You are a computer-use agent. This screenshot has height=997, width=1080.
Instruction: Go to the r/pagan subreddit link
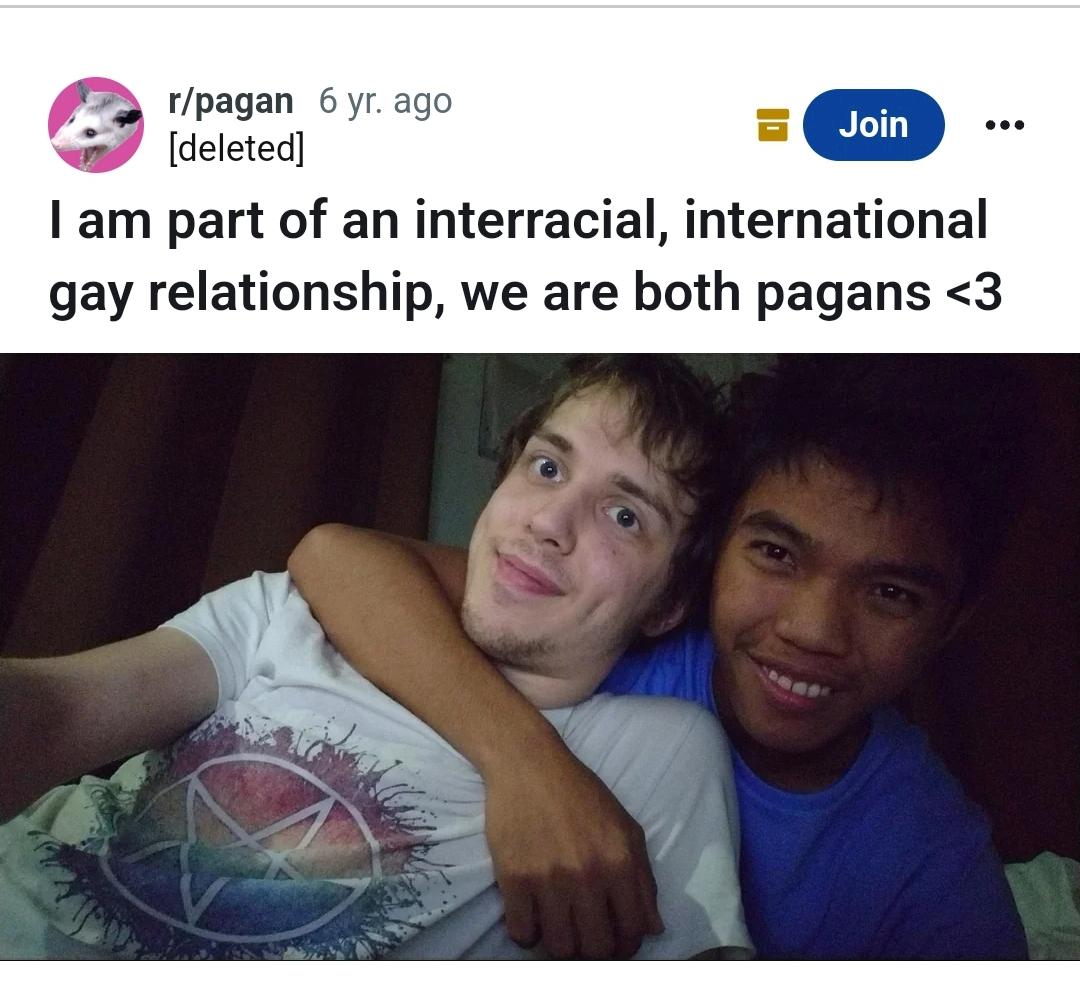(x=231, y=101)
